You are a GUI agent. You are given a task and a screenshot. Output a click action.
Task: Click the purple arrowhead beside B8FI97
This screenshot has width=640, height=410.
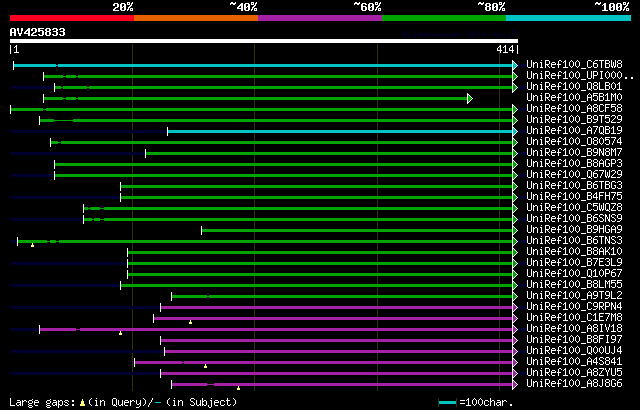pos(515,341)
